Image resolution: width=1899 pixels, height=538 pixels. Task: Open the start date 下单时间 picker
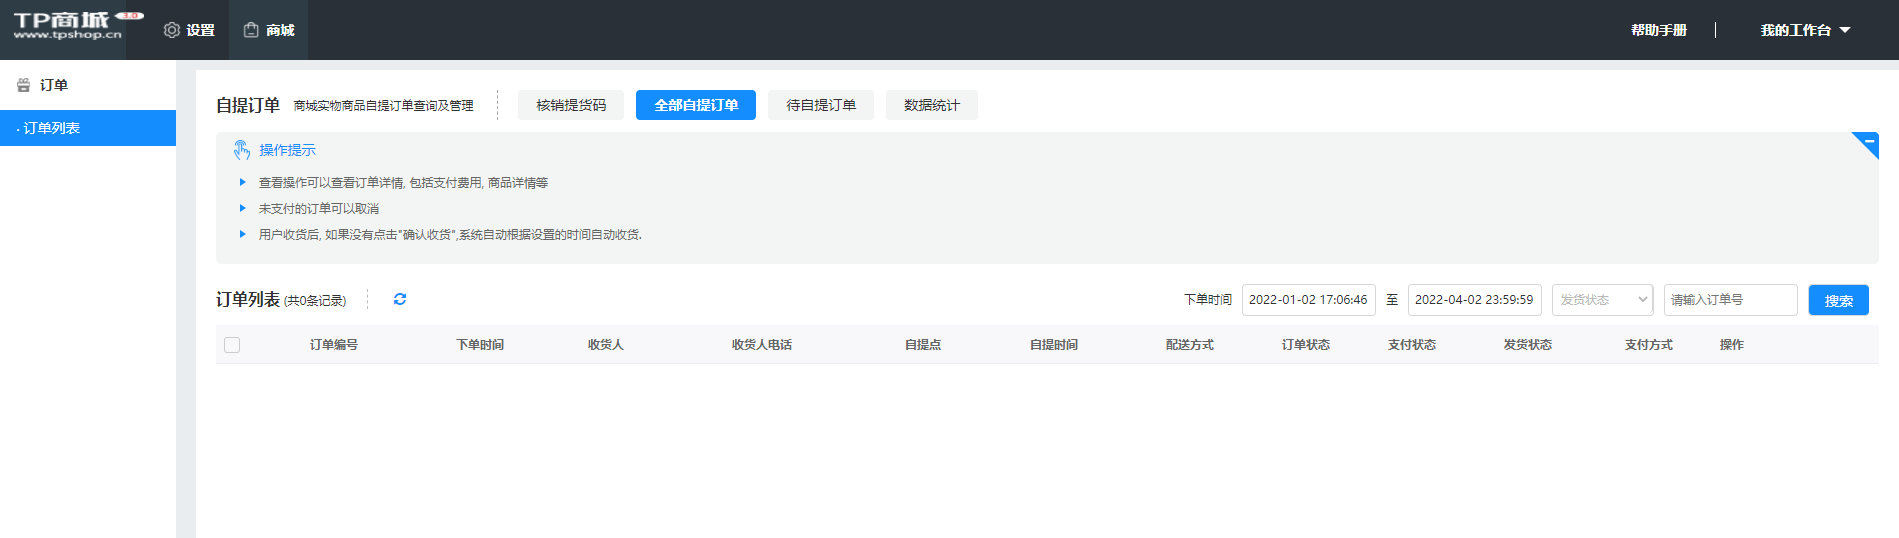pos(1308,300)
